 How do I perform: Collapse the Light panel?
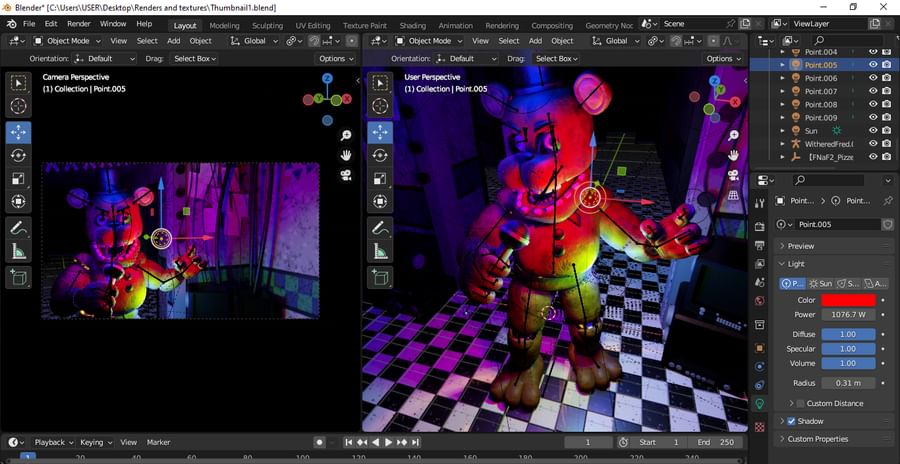tap(796, 264)
